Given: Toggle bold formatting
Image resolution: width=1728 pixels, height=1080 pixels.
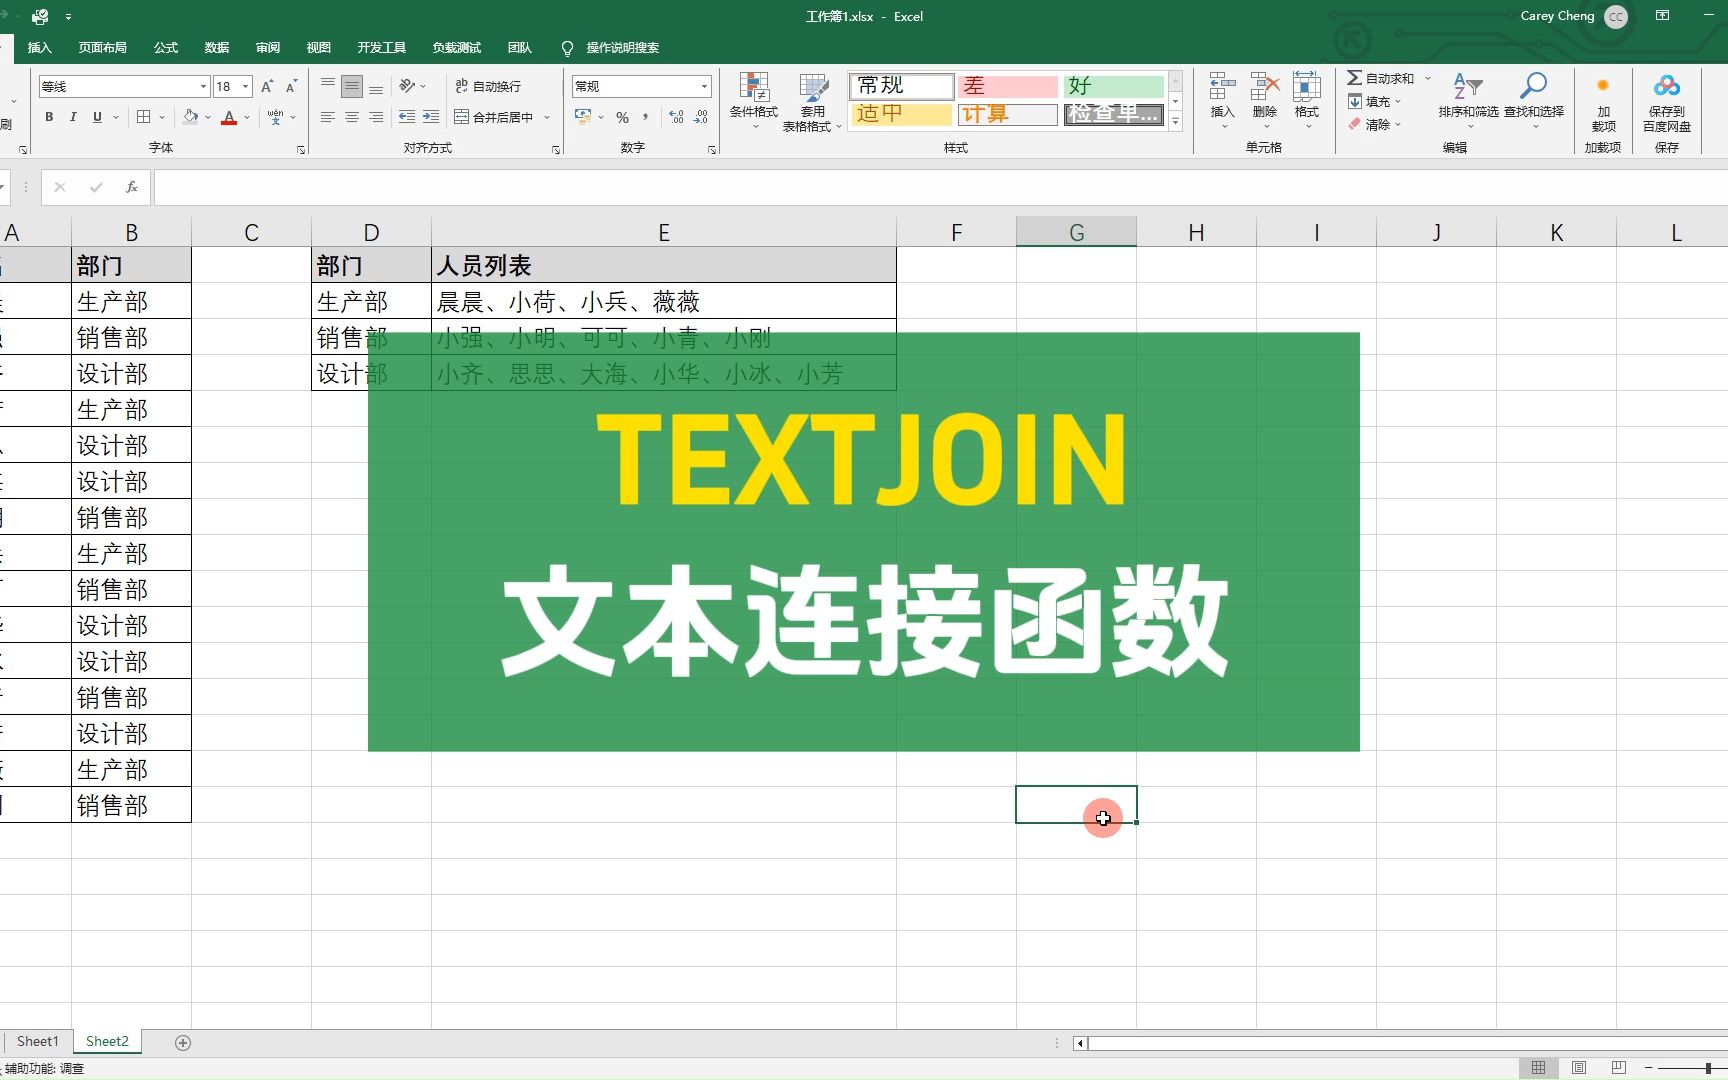Looking at the screenshot, I should [49, 117].
